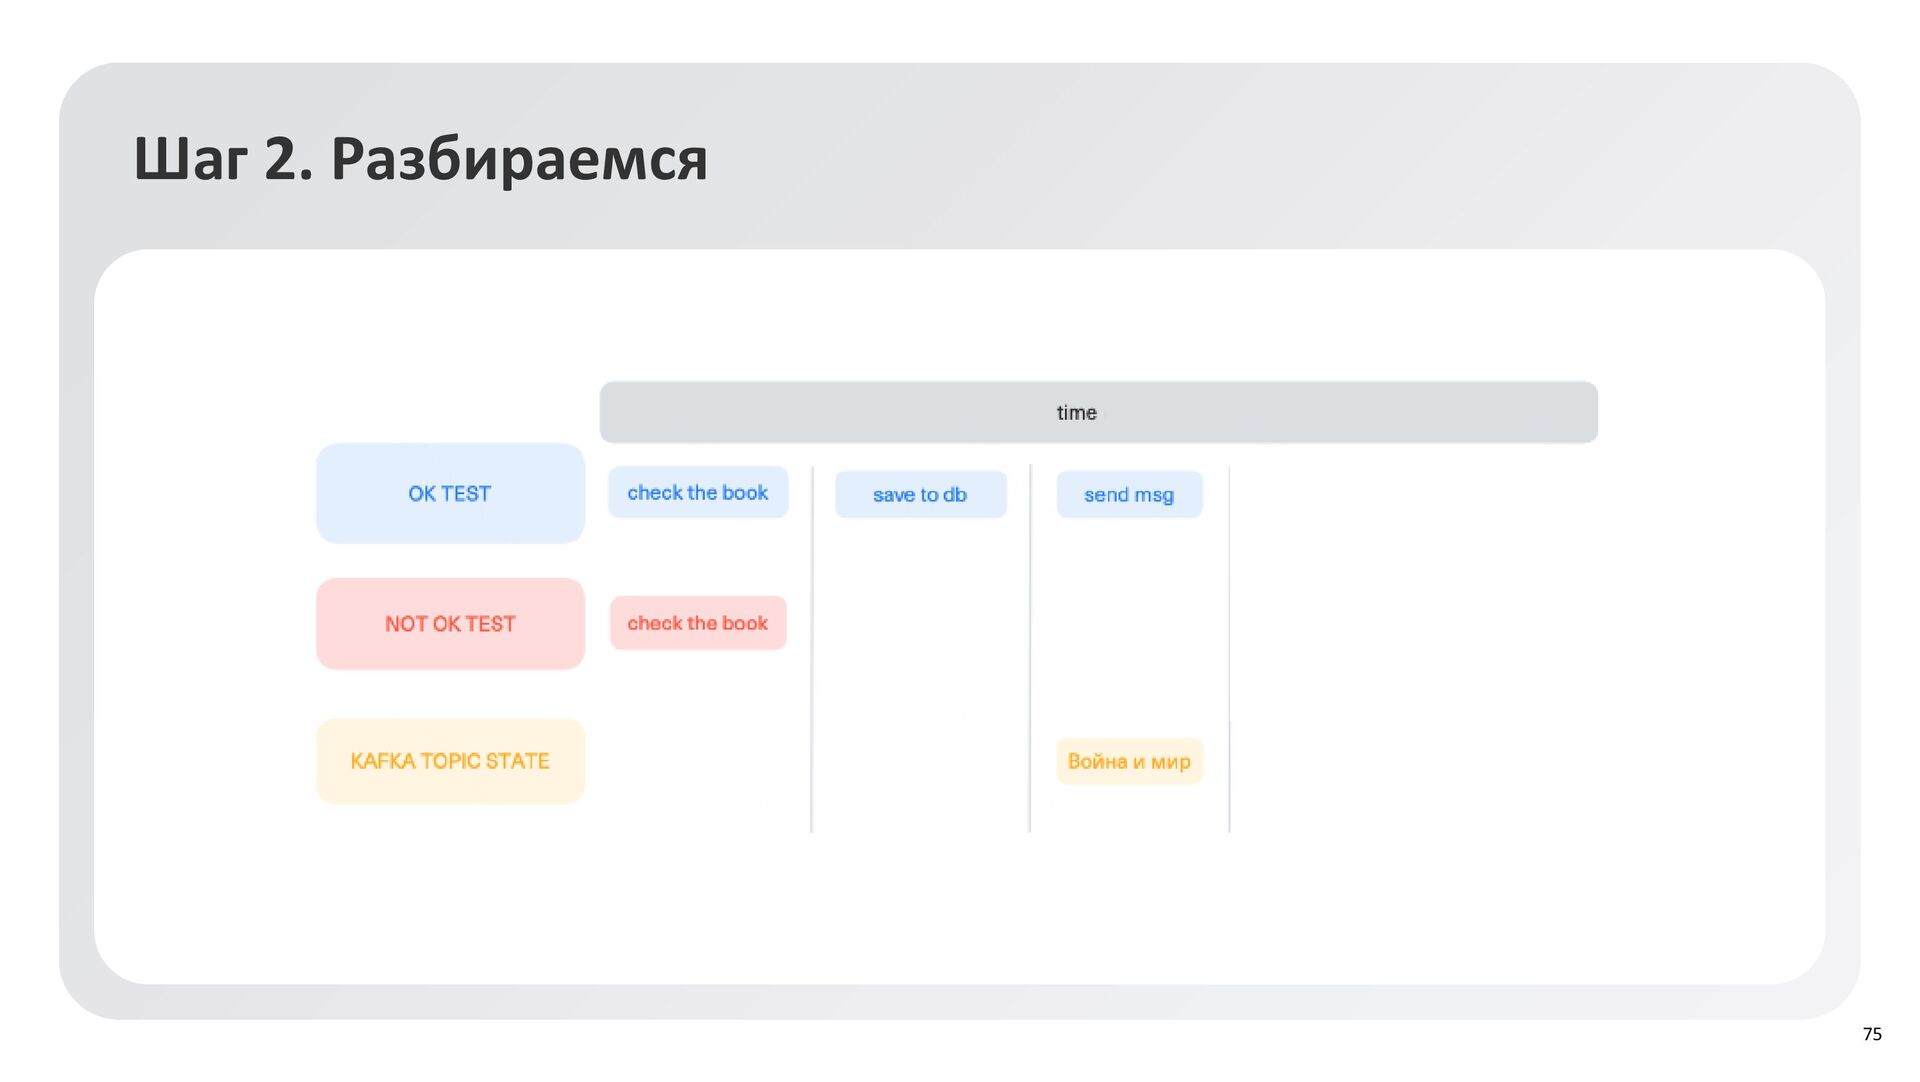
Task: Click the 'Шаг 2.' part of the heading
Action: click(222, 158)
